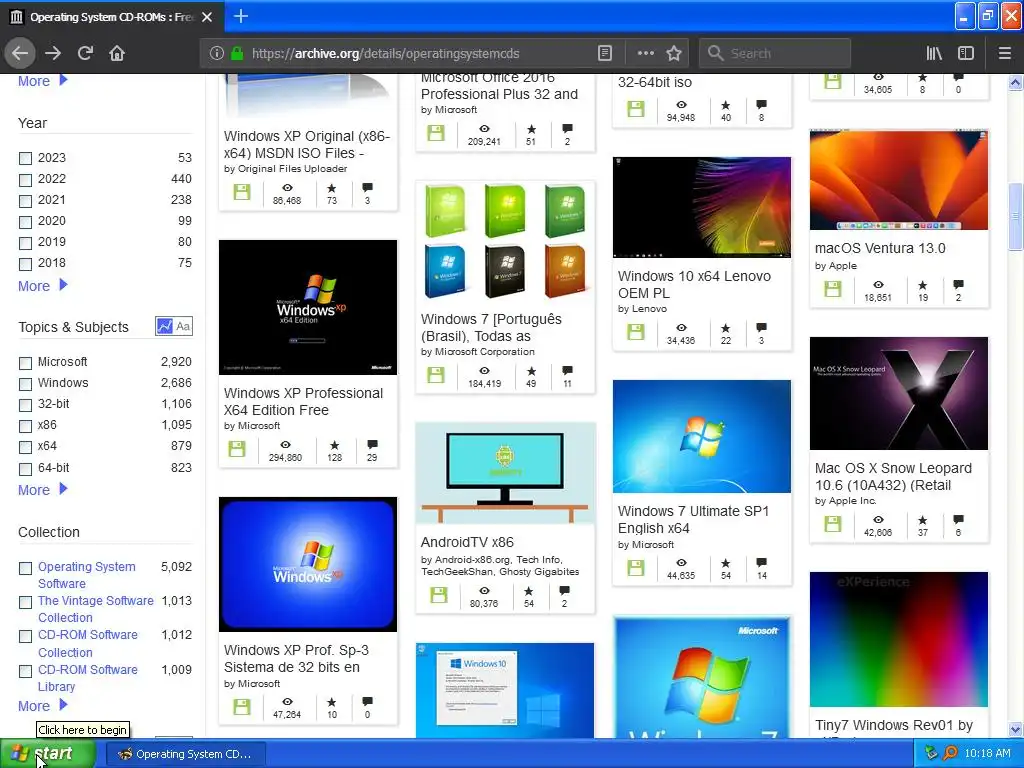The width and height of the screenshot is (1024, 768).
Task: Click AndroidTV monitor illustration thumbnail
Action: pos(505,473)
